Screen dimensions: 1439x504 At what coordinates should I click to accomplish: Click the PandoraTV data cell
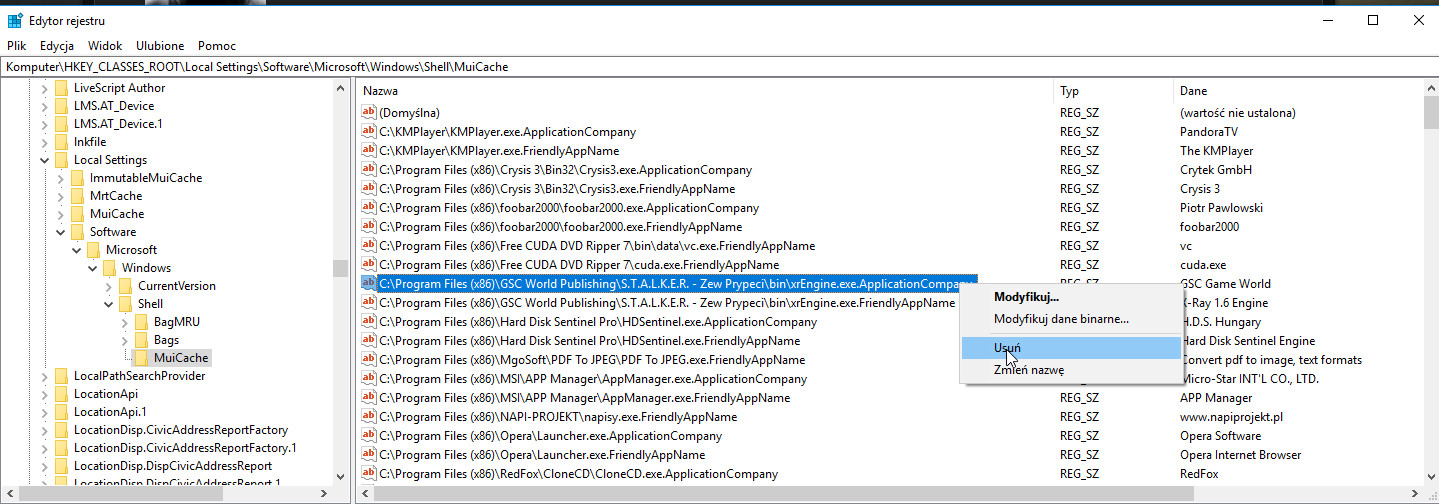coord(1209,132)
